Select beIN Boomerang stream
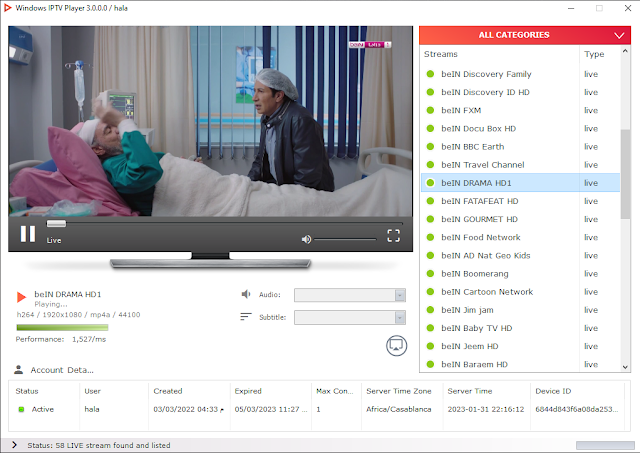Viewport: 640px width, 453px height. 520,274
